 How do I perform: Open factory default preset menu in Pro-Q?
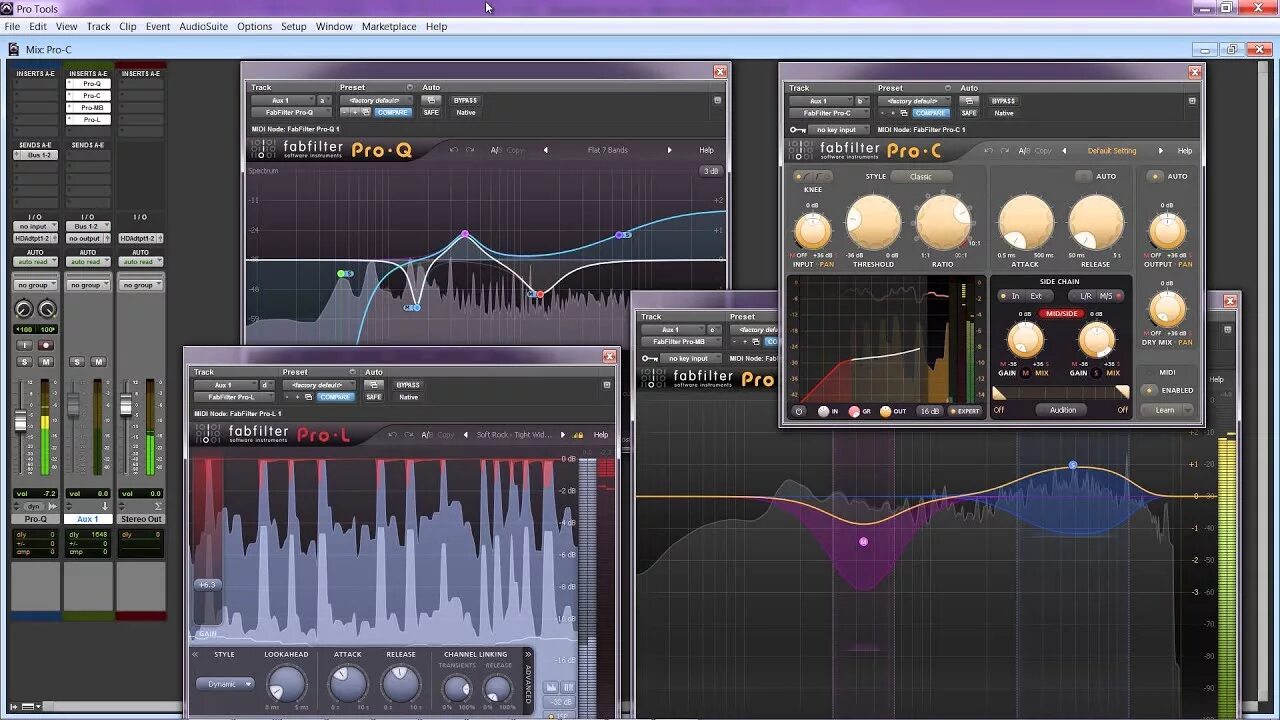click(x=375, y=100)
